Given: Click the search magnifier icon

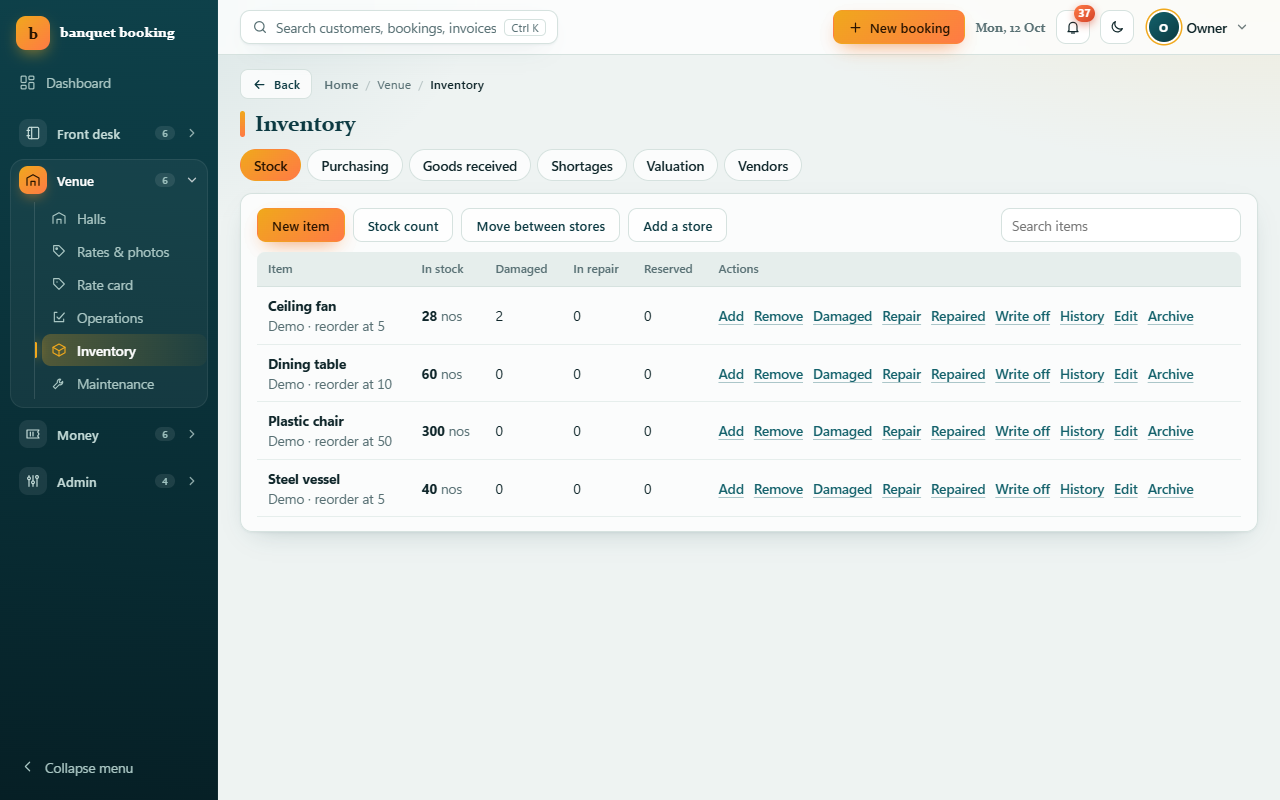Looking at the screenshot, I should pyautogui.click(x=260, y=28).
